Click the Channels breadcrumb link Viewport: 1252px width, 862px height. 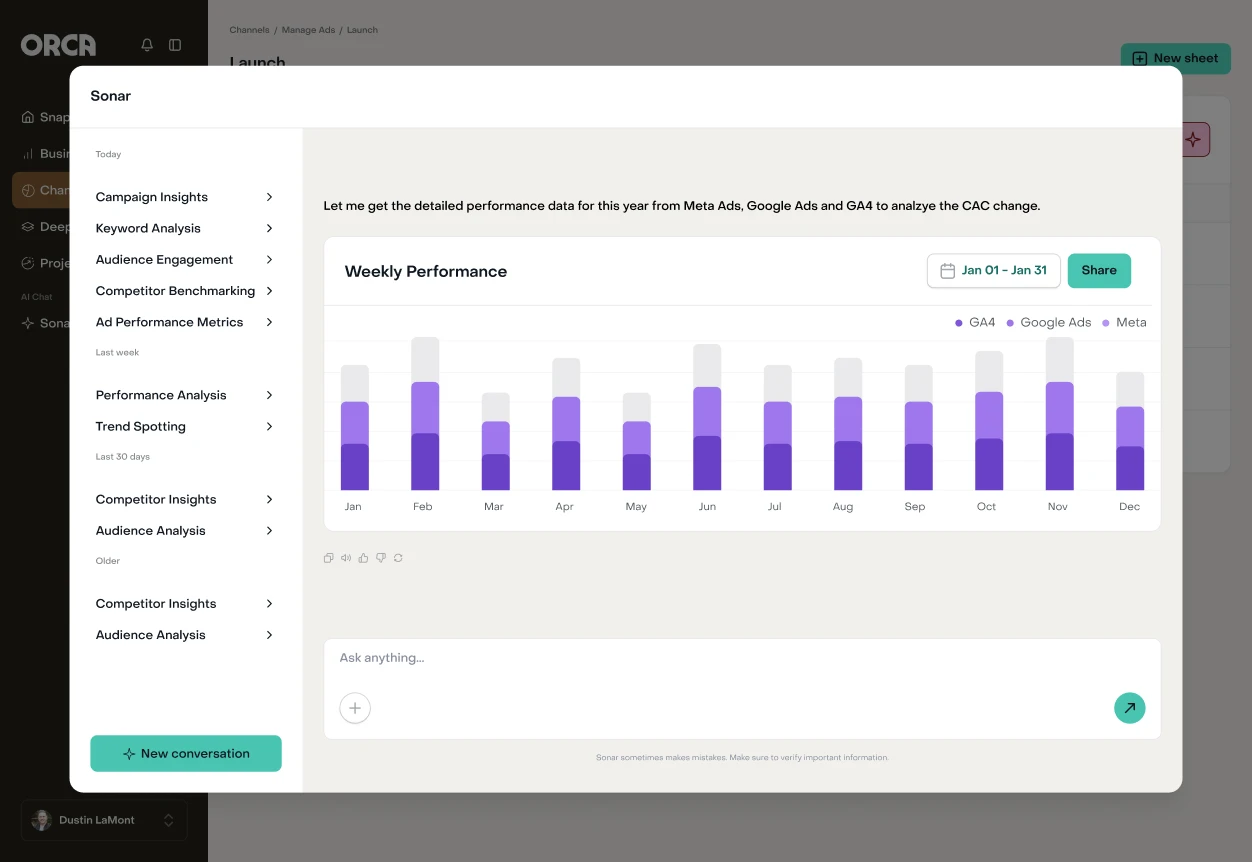(249, 30)
